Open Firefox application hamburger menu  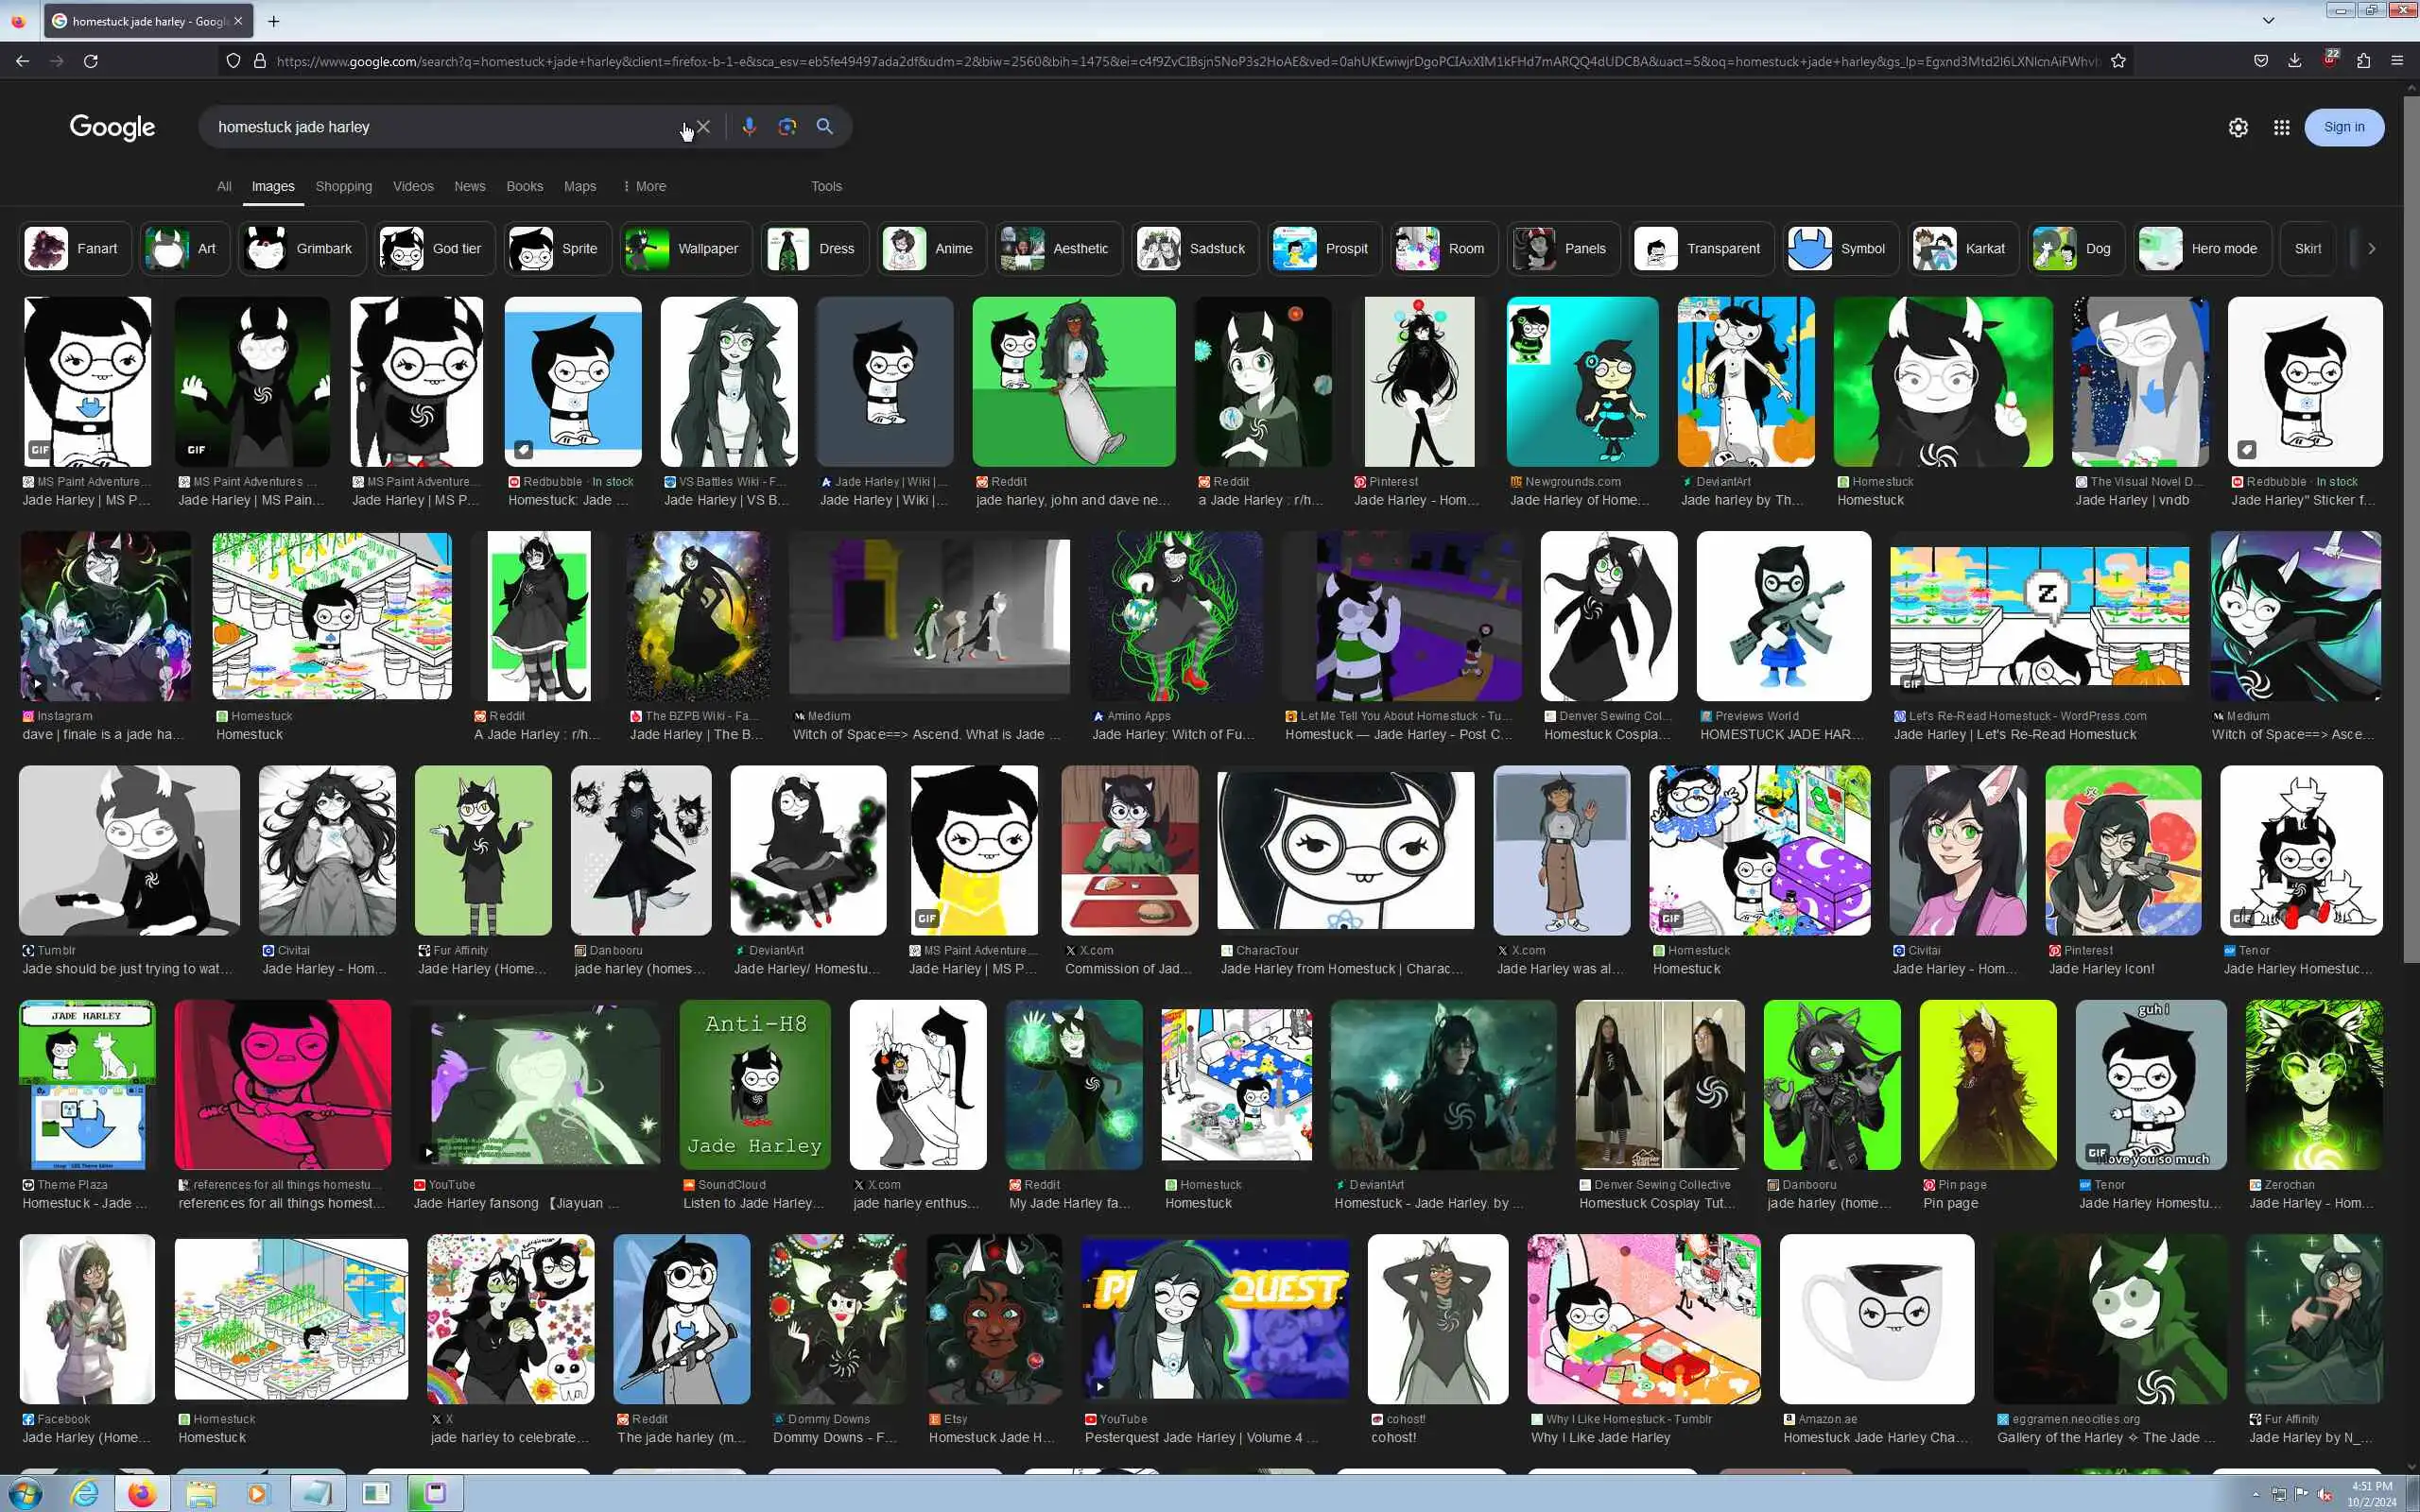click(x=2397, y=61)
